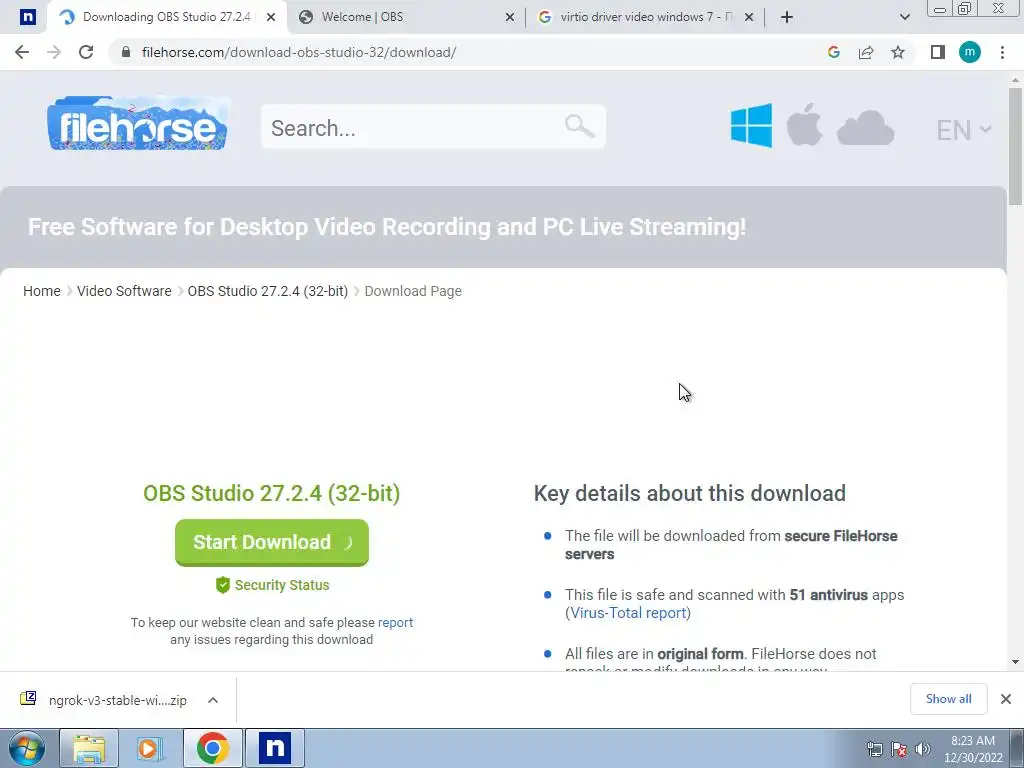Click Chrome icon in taskbar
The height and width of the screenshot is (768, 1024).
(212, 748)
